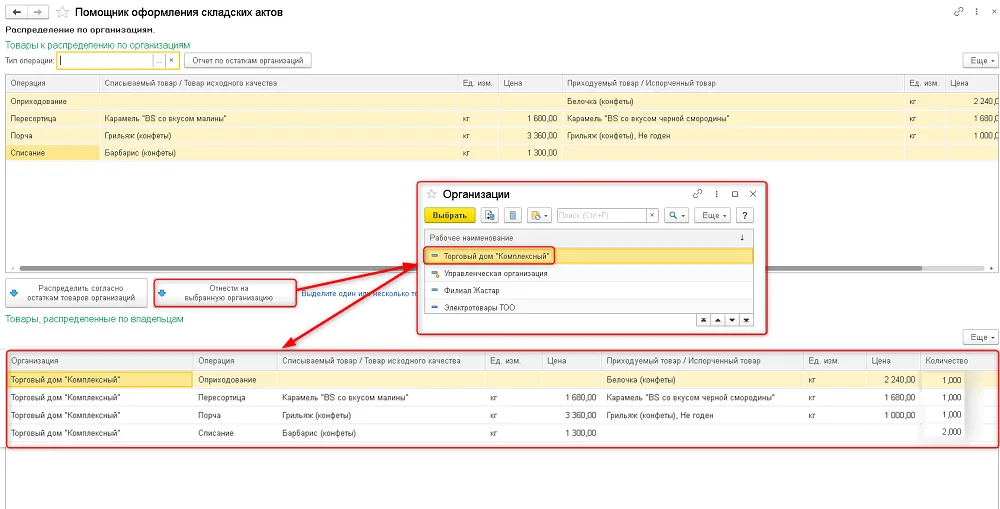
Task: Star the Помощник оформления складских актов page
Action: pos(62,12)
